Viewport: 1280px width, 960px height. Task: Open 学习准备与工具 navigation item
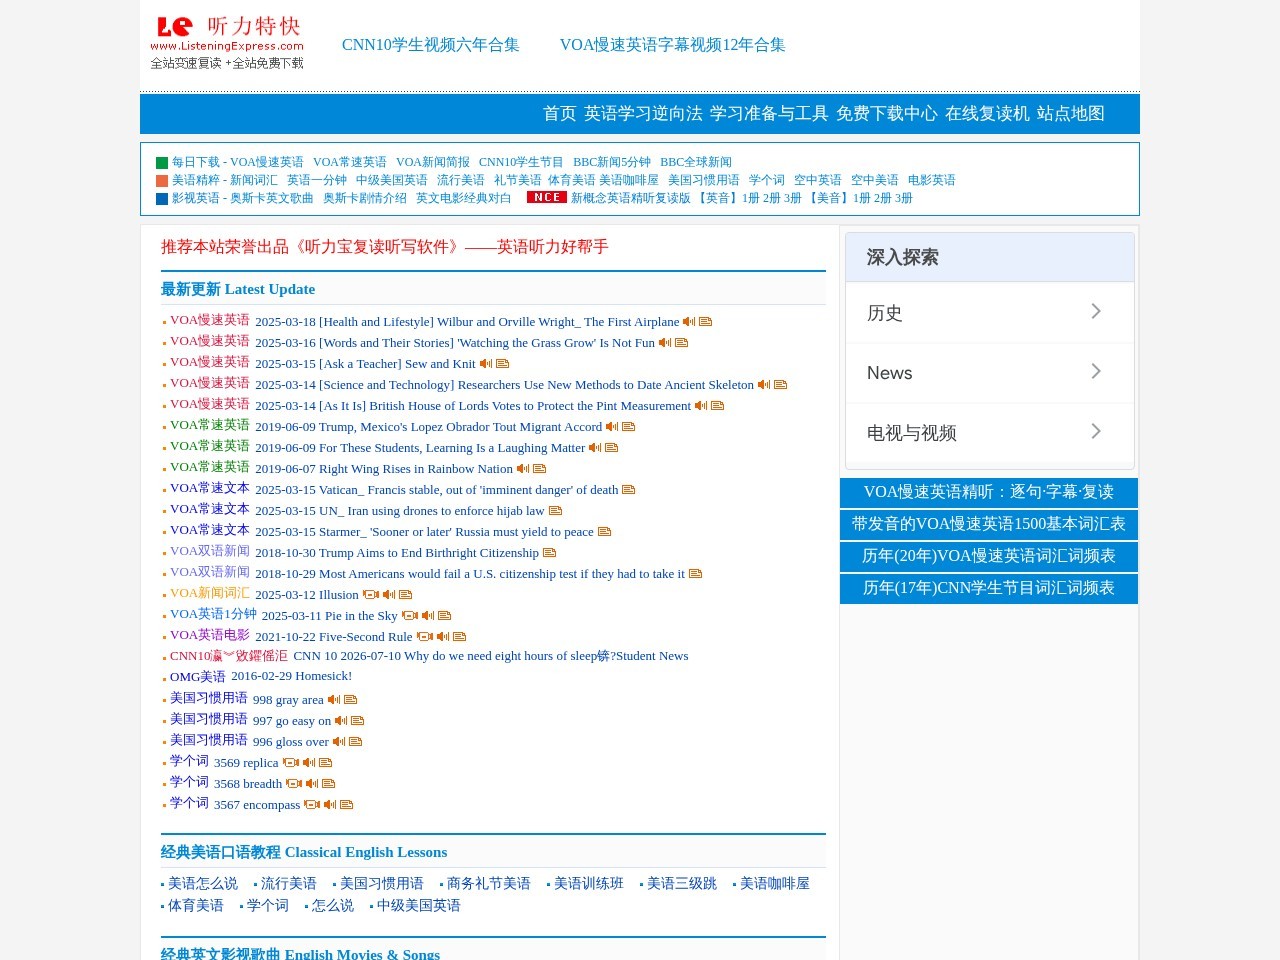click(769, 114)
